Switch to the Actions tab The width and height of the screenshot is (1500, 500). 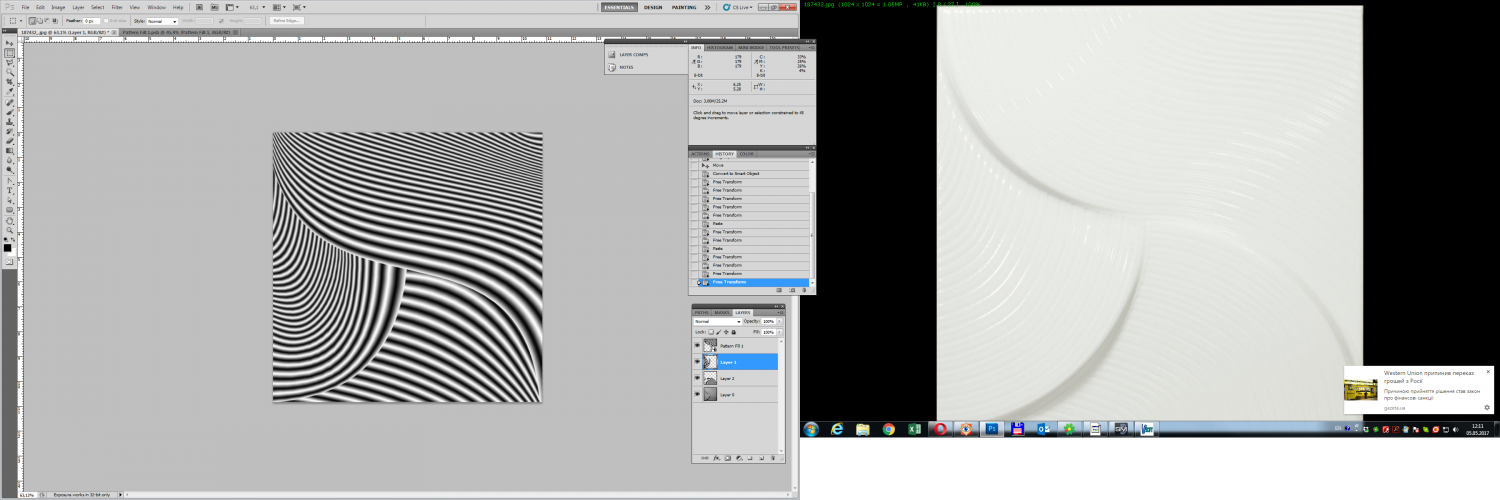tap(700, 154)
